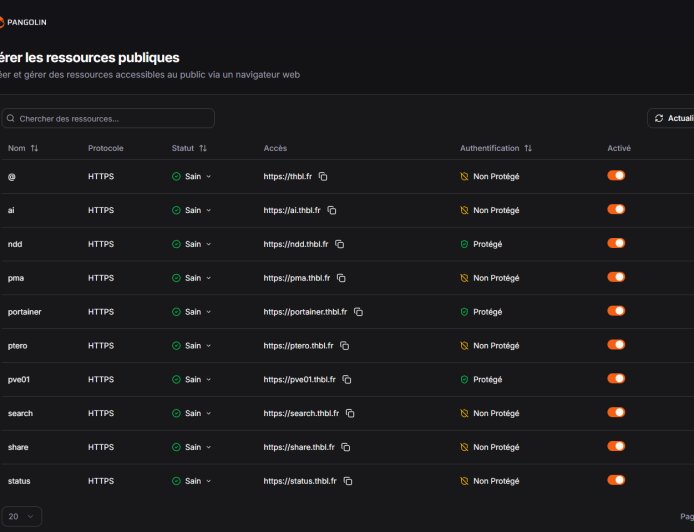Focus the Chercher des ressources search field
The height and width of the screenshot is (532, 694).
pyautogui.click(x=108, y=118)
